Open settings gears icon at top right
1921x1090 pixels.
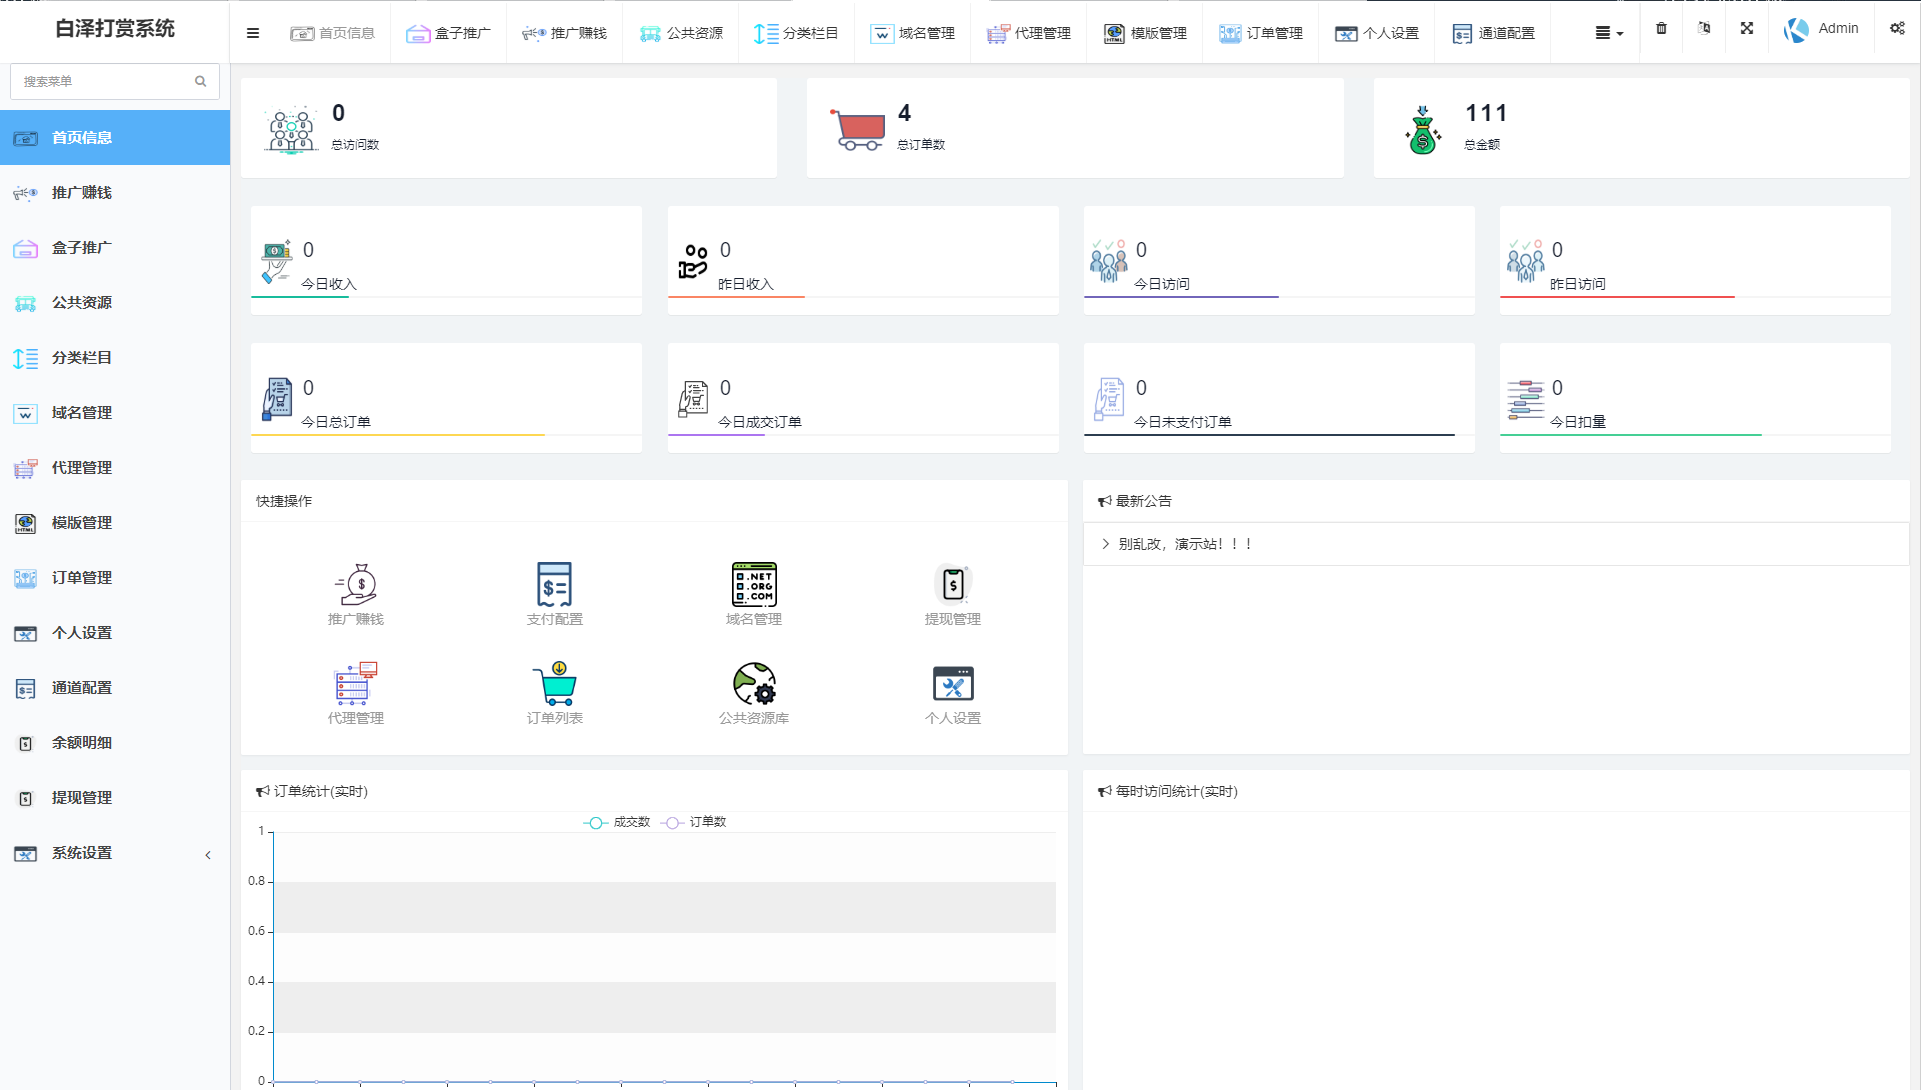[x=1897, y=29]
